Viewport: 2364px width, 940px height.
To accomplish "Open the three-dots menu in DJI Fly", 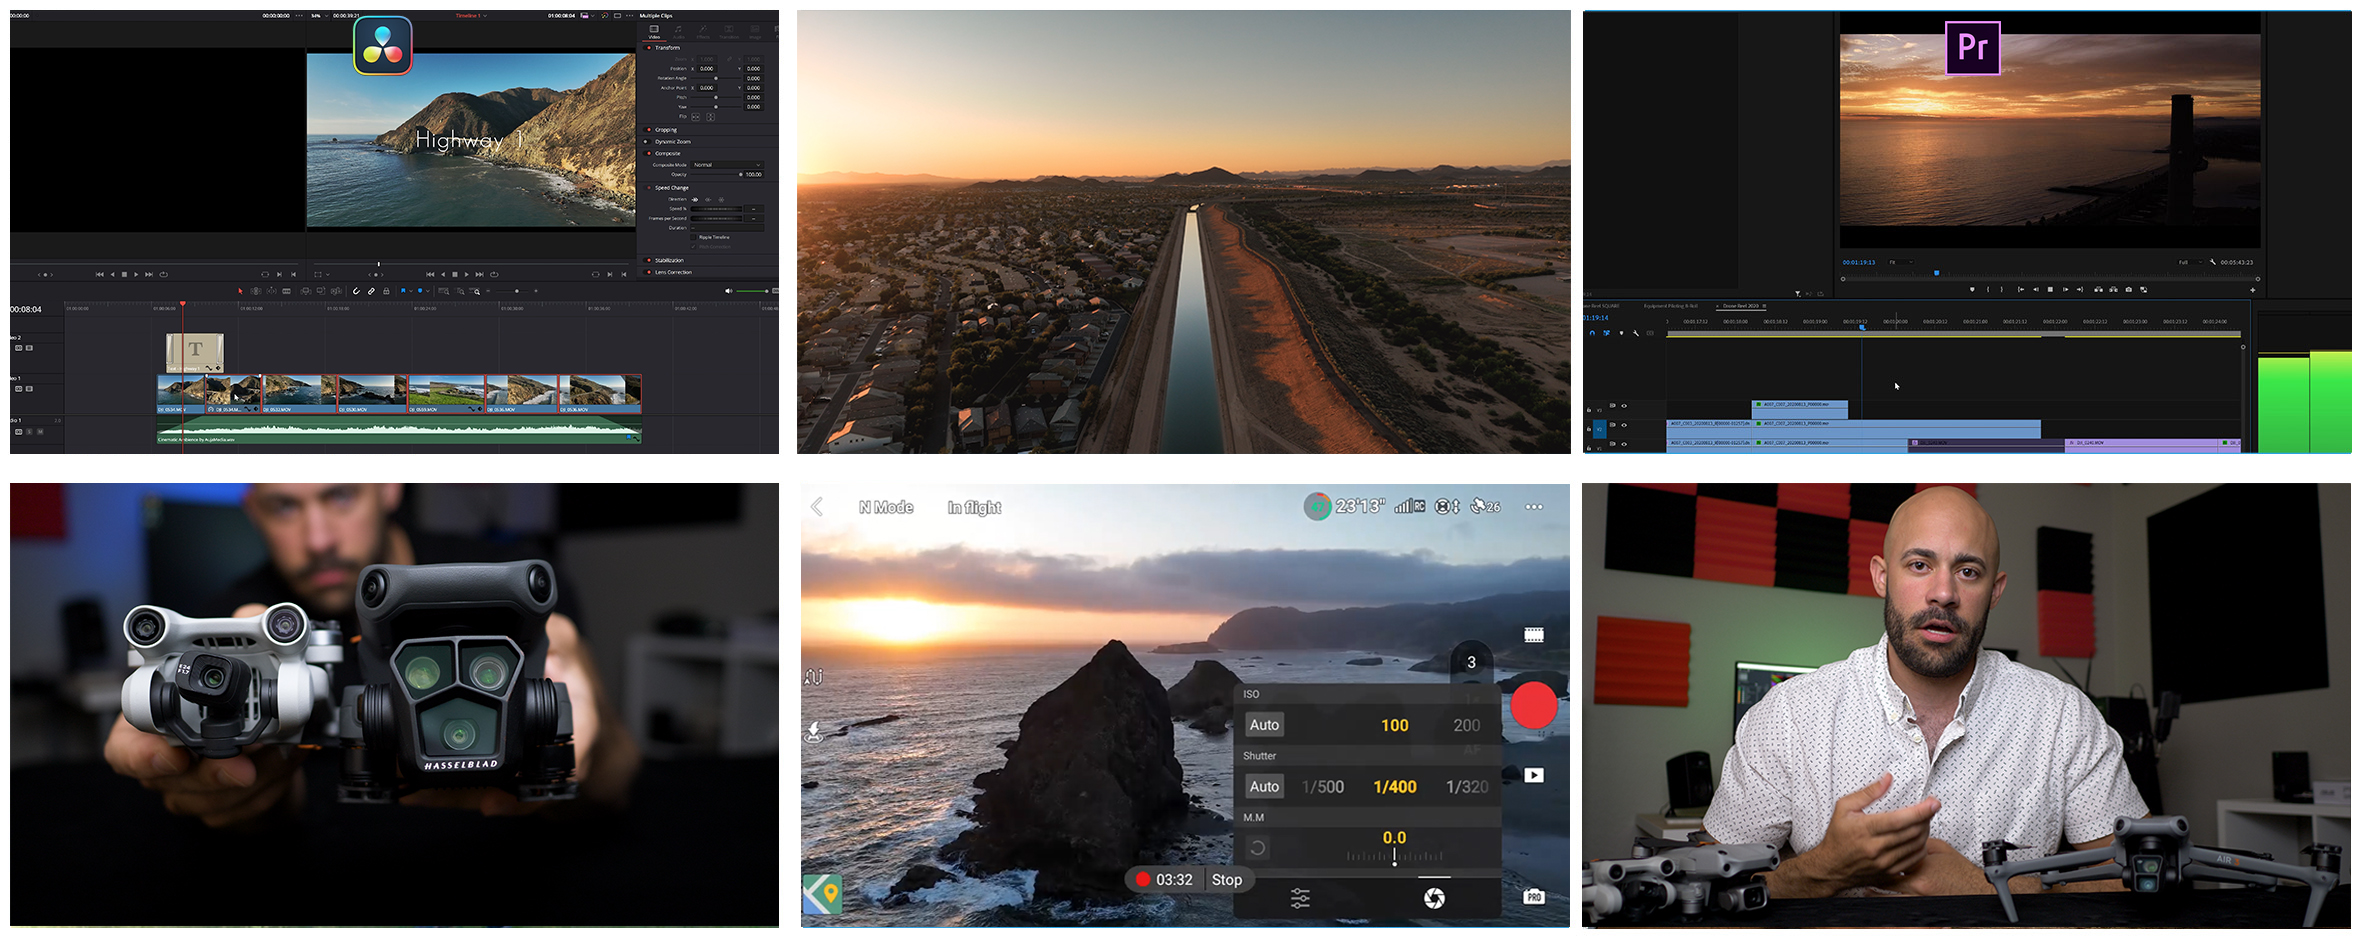I will (x=1534, y=507).
